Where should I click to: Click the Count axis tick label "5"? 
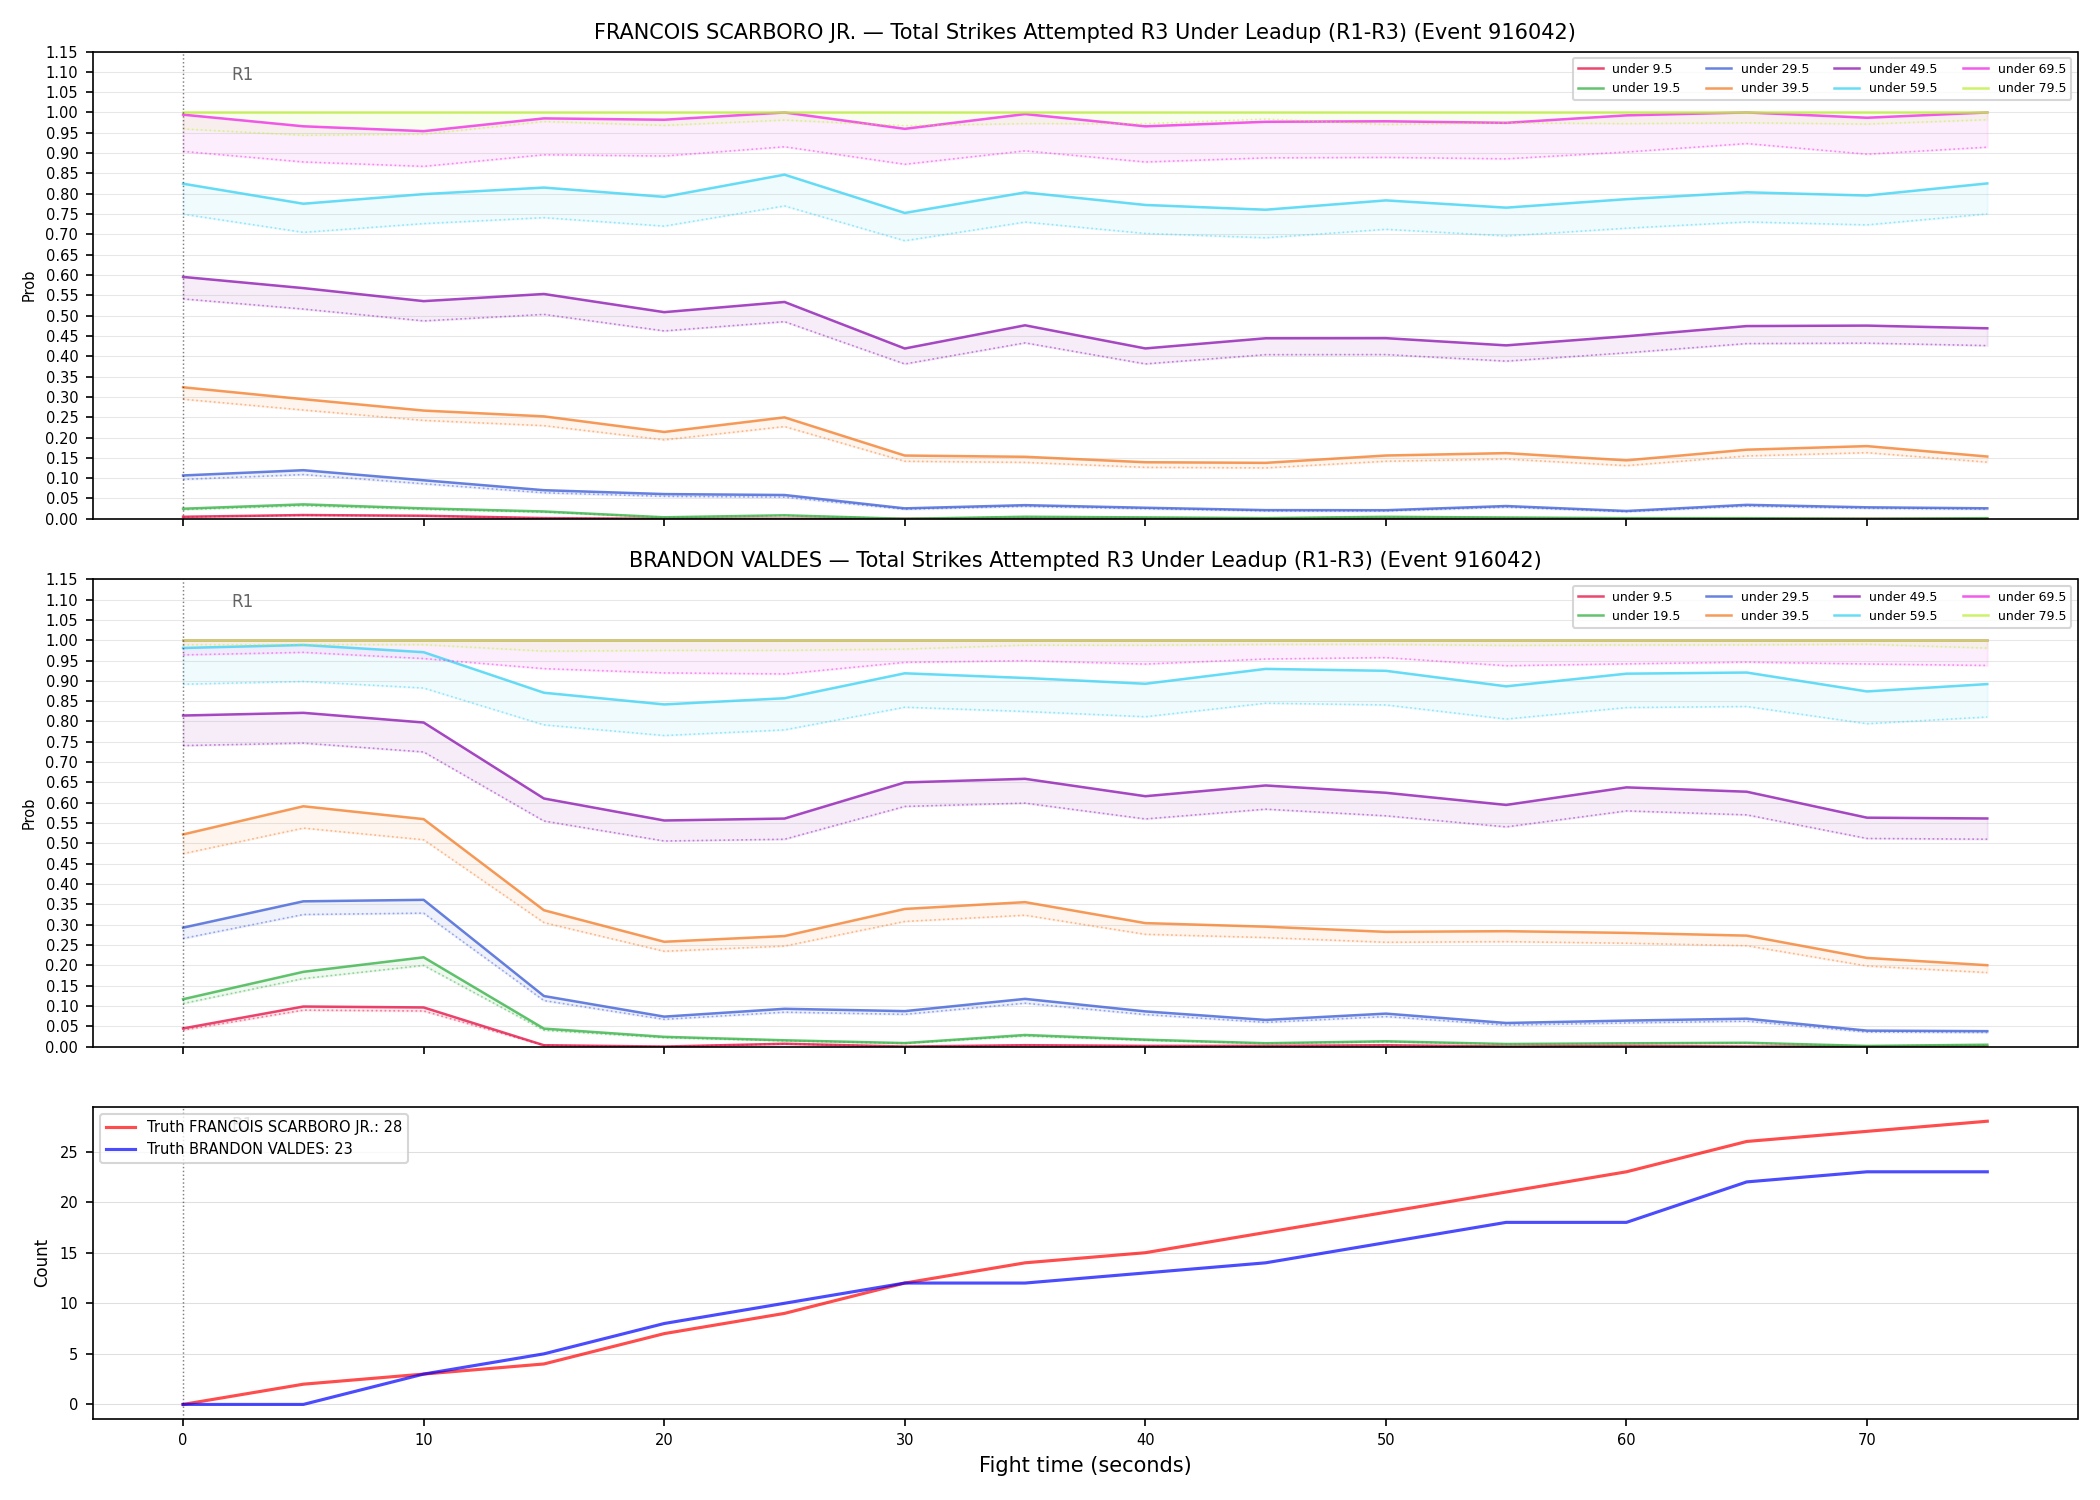[x=74, y=1355]
